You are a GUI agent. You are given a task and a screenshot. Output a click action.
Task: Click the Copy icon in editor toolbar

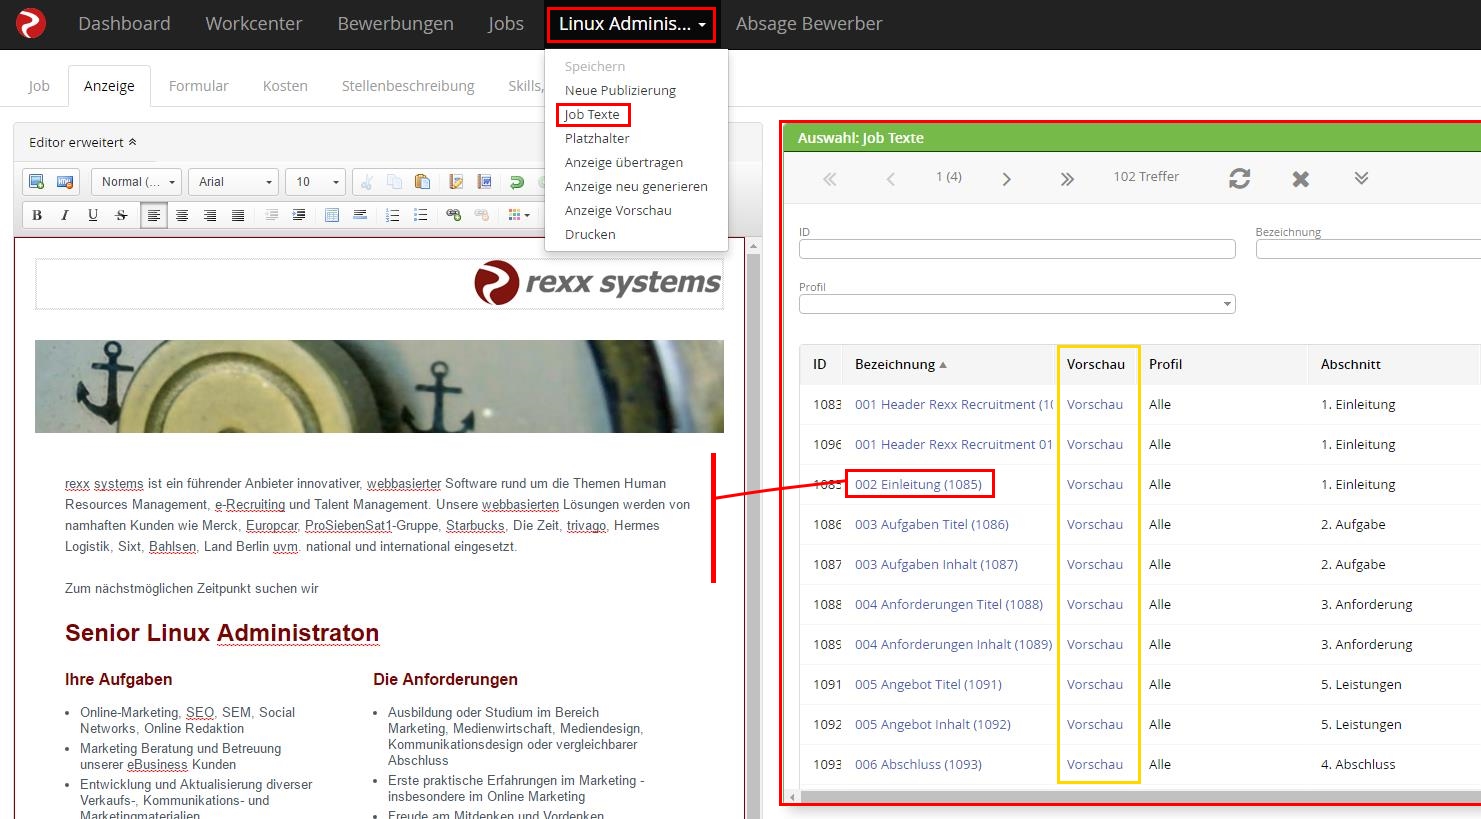pos(395,182)
